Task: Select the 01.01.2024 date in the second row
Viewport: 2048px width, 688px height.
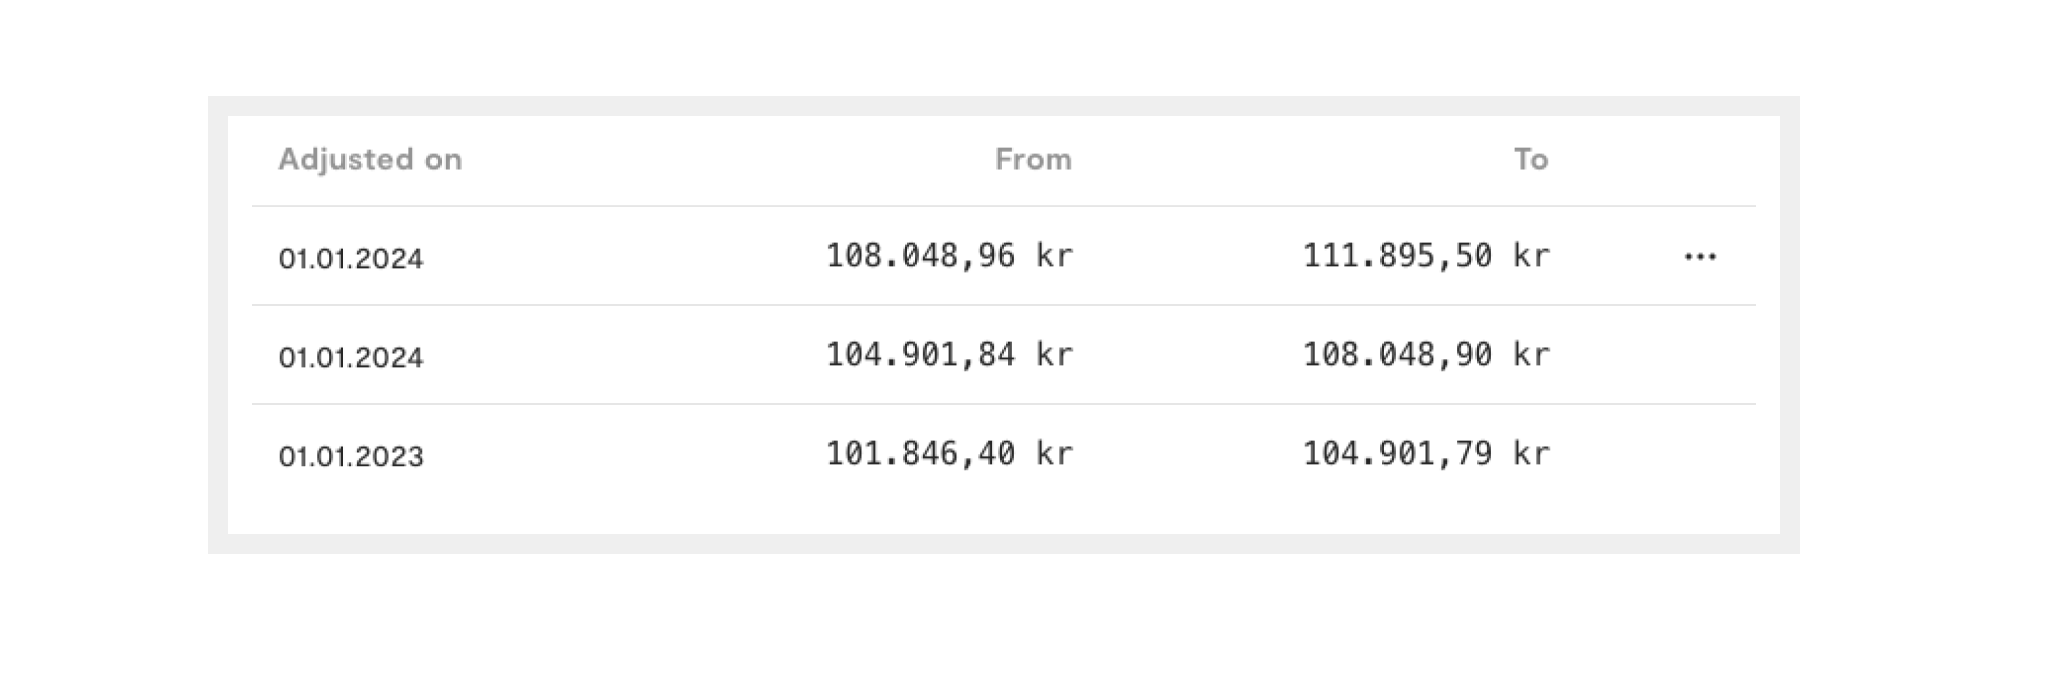Action: [x=351, y=358]
